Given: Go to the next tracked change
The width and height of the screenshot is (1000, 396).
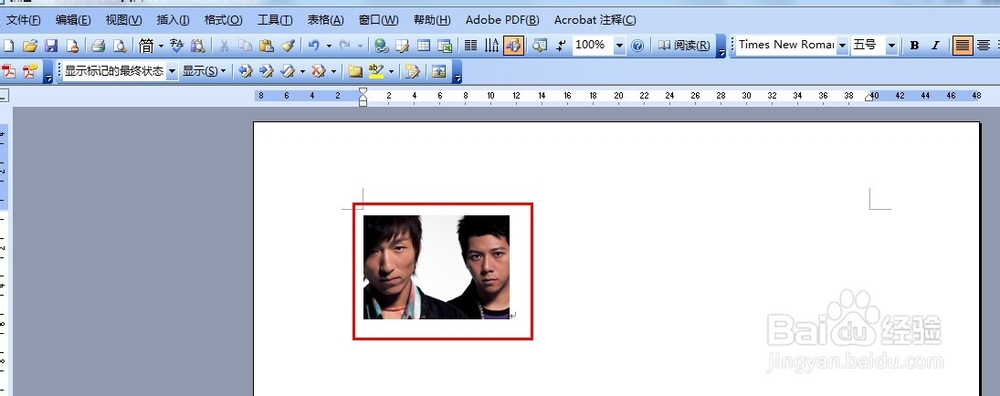Looking at the screenshot, I should click(267, 71).
